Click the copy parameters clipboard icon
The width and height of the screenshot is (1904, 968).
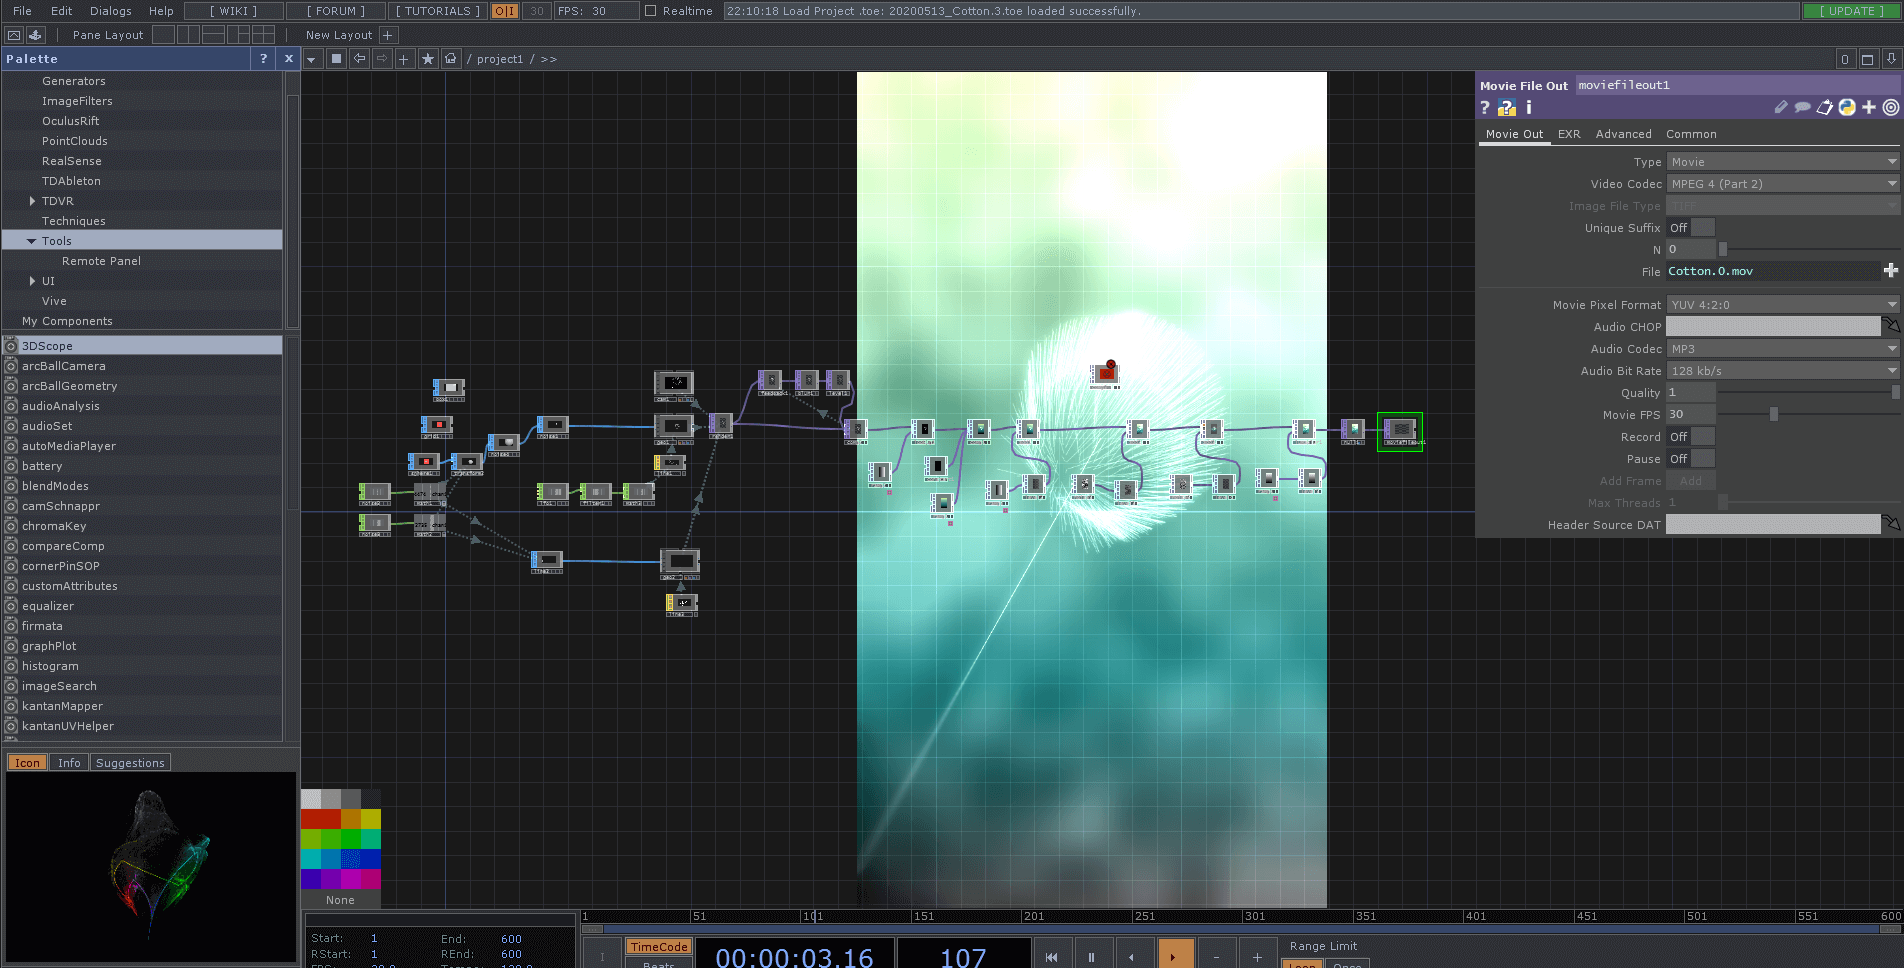1824,107
